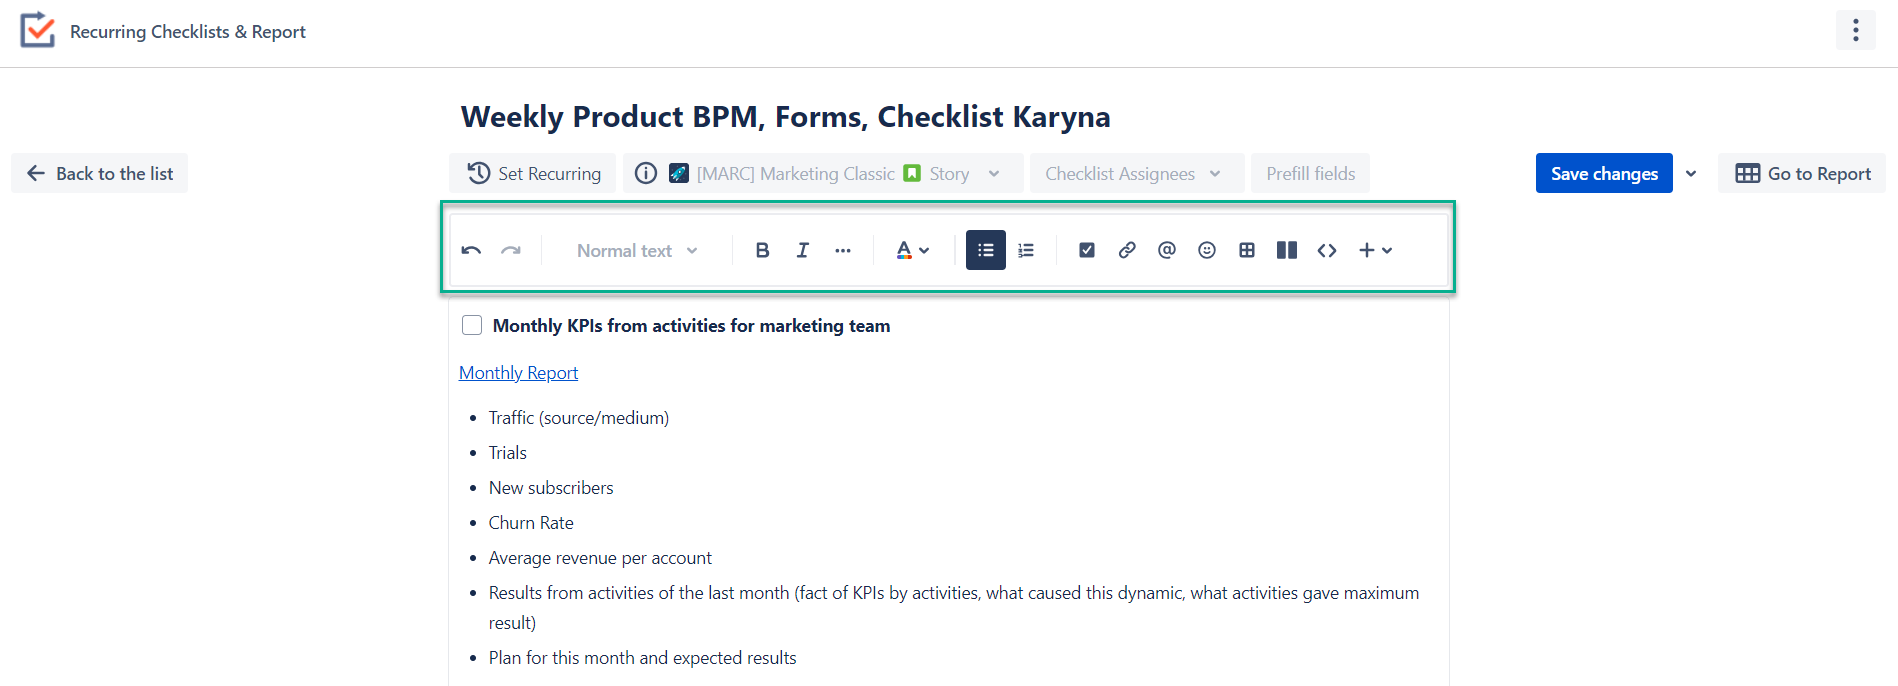Image resolution: width=1898 pixels, height=686 pixels.
Task: Open the Marketing Classic Story project dropdown
Action: coord(823,173)
